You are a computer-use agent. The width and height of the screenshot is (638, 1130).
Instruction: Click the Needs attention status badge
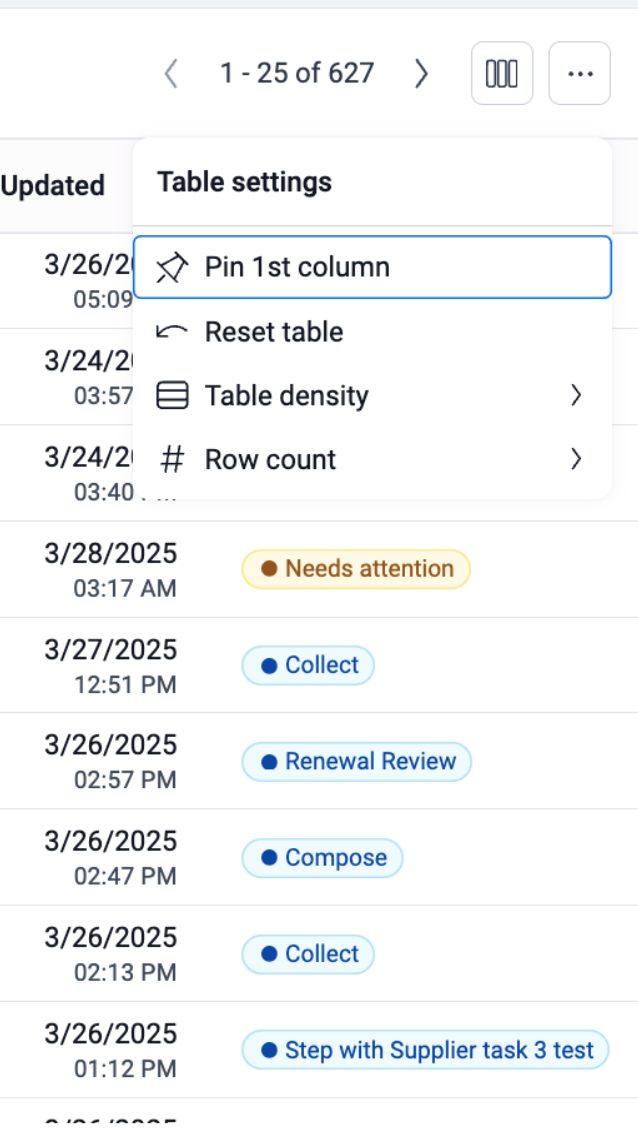pos(355,569)
